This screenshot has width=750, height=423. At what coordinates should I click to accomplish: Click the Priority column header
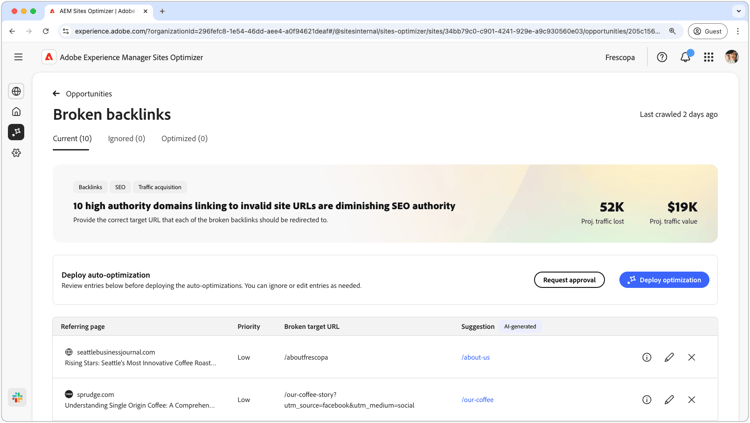point(249,327)
